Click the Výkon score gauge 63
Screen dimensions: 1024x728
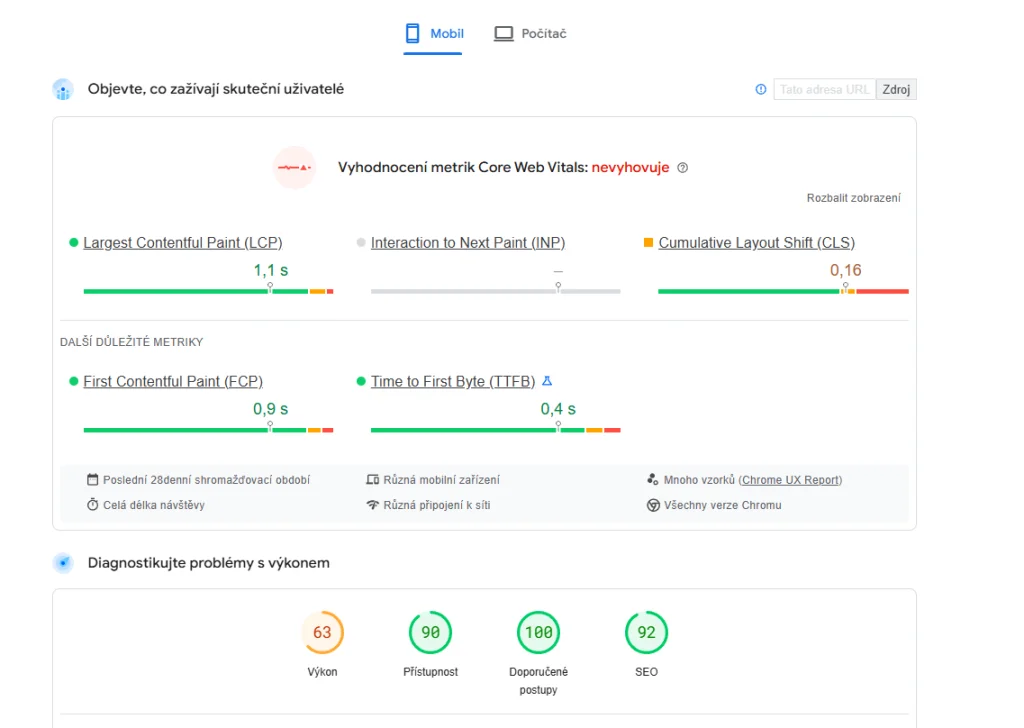coord(322,633)
